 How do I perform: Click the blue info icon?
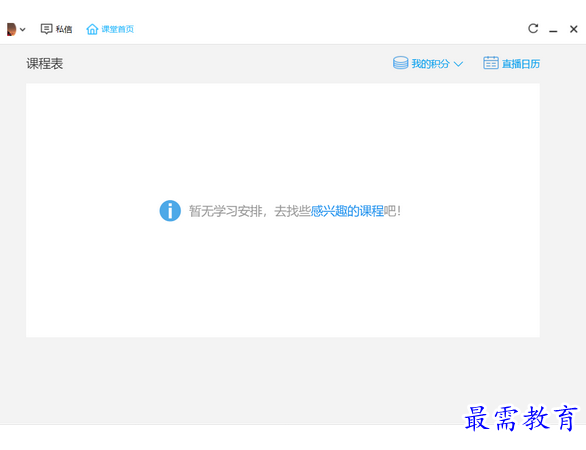click(x=170, y=211)
